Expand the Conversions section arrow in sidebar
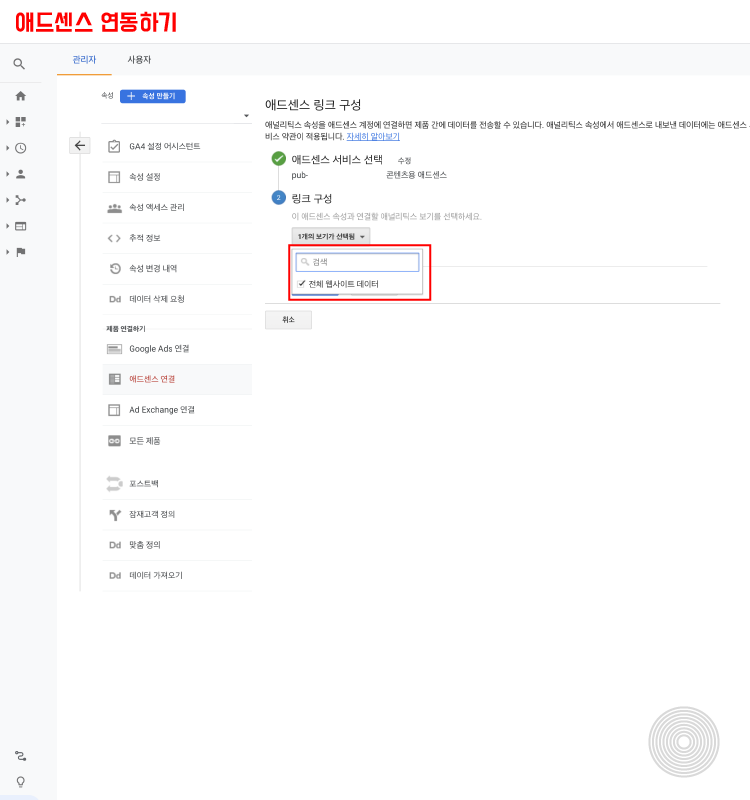Viewport: 750px width, 800px height. pyautogui.click(x=7, y=252)
